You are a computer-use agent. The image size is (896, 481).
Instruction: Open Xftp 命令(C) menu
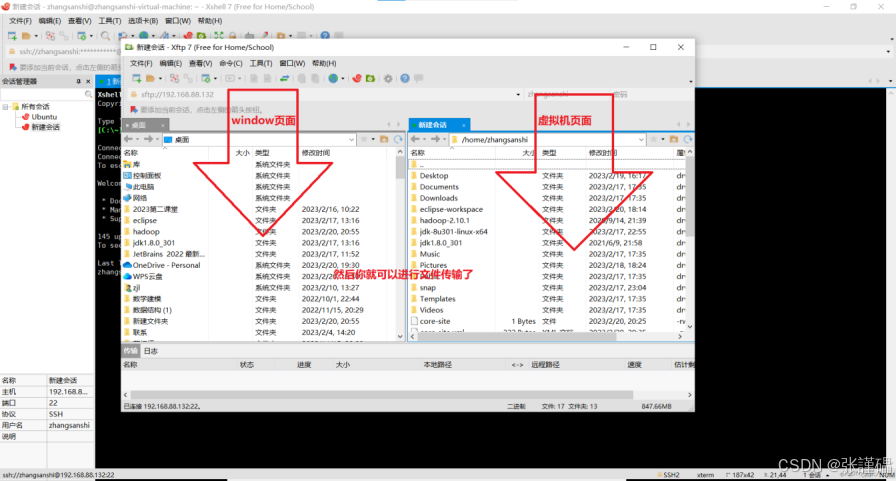coord(231,63)
